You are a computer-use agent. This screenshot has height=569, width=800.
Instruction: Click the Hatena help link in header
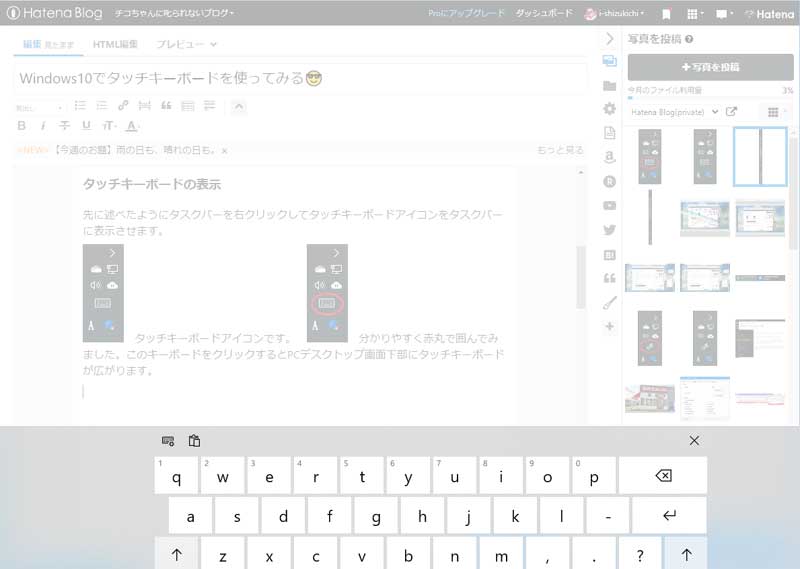coord(769,14)
